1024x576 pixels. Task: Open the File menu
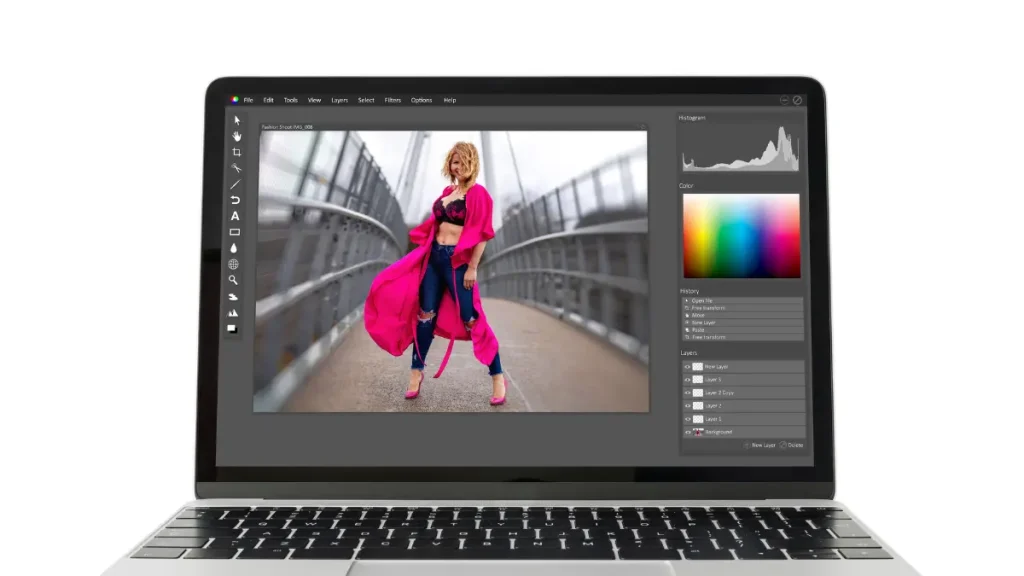pyautogui.click(x=248, y=100)
